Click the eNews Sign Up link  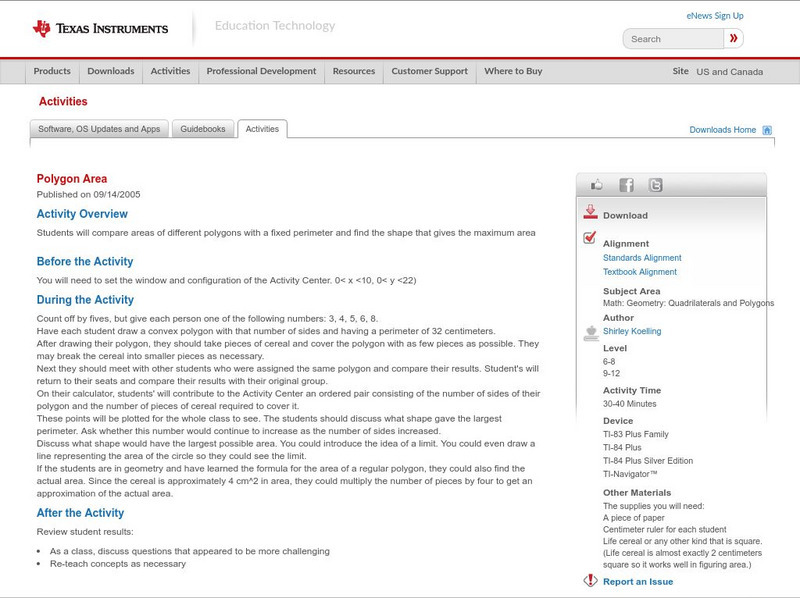715,16
